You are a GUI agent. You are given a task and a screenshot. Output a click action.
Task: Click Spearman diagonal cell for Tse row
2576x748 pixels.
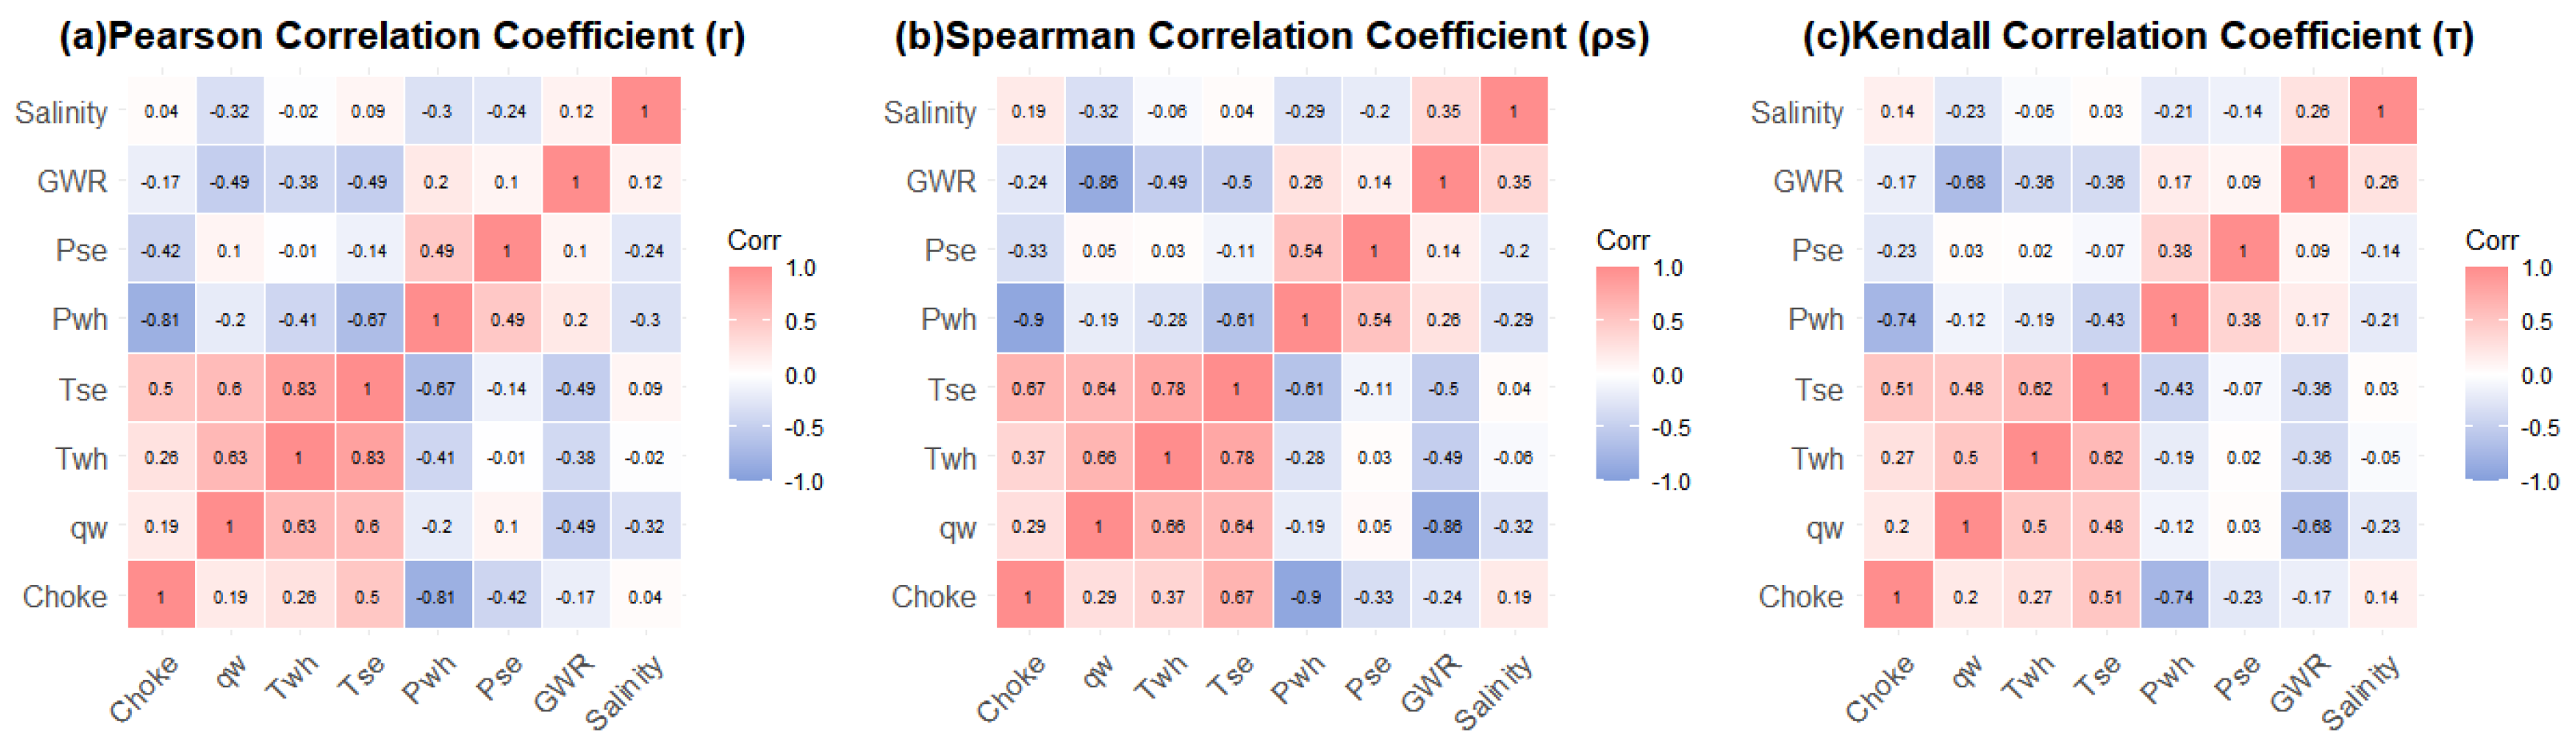pyautogui.click(x=1236, y=388)
